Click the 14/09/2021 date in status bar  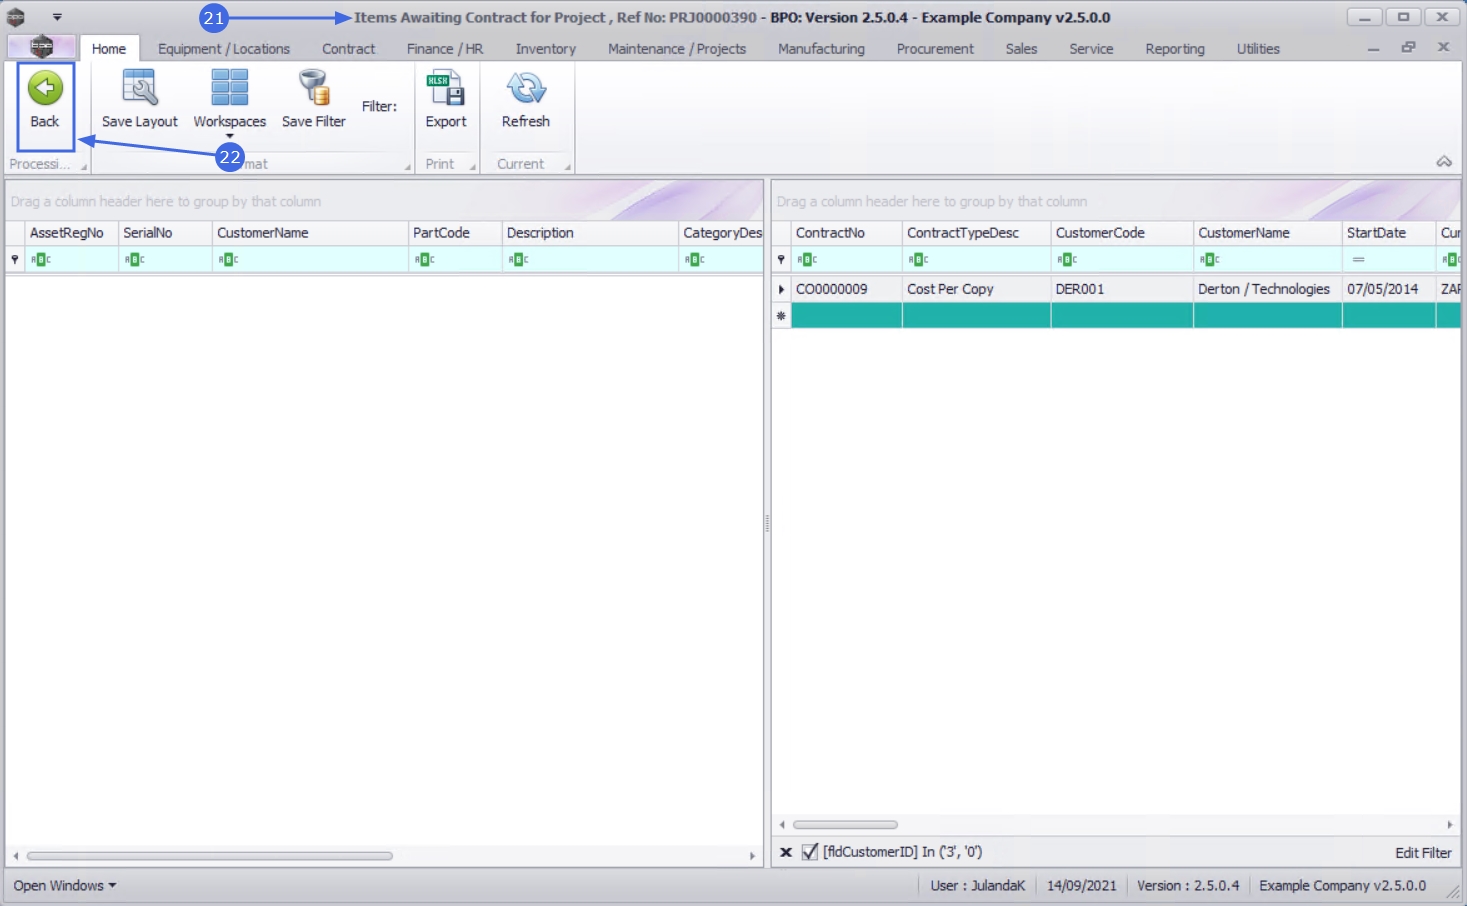[x=1082, y=886]
